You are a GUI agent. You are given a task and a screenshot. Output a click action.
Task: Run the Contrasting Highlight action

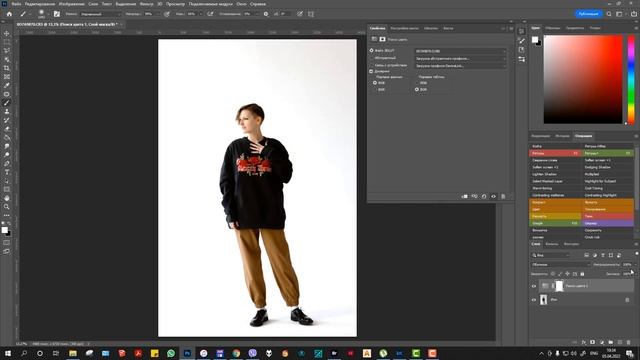point(608,195)
